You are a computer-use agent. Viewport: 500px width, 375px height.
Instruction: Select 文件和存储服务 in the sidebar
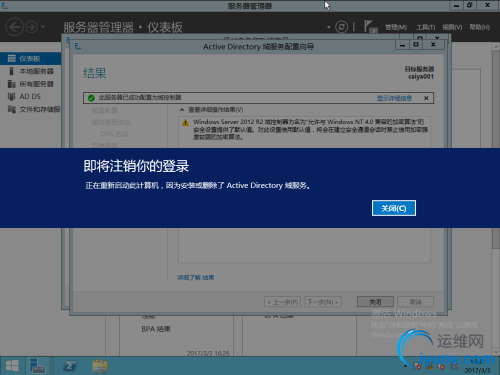(30, 109)
